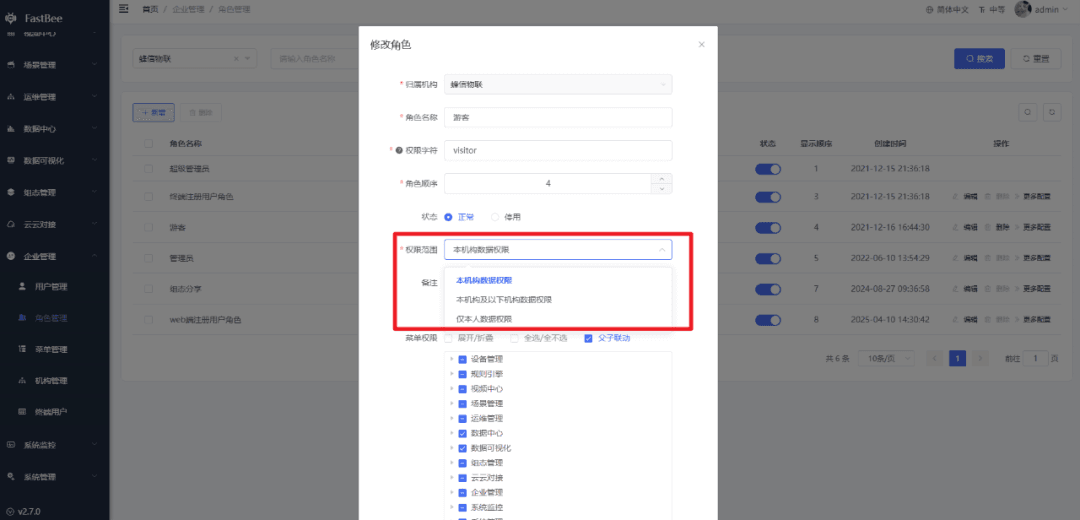Toggle status switch for 超级管理员 row
Viewport: 1080px width, 520px height.
[x=768, y=169]
